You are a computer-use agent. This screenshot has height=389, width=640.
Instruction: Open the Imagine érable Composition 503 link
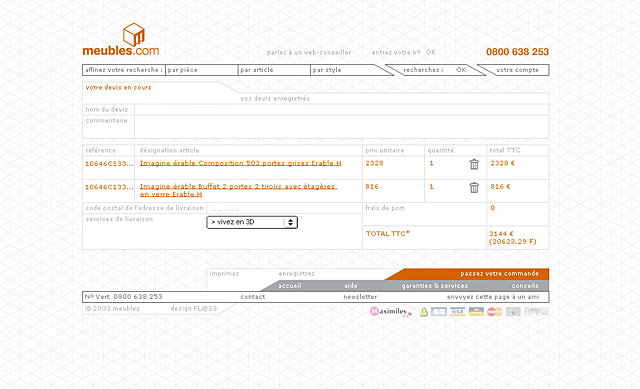click(x=240, y=163)
